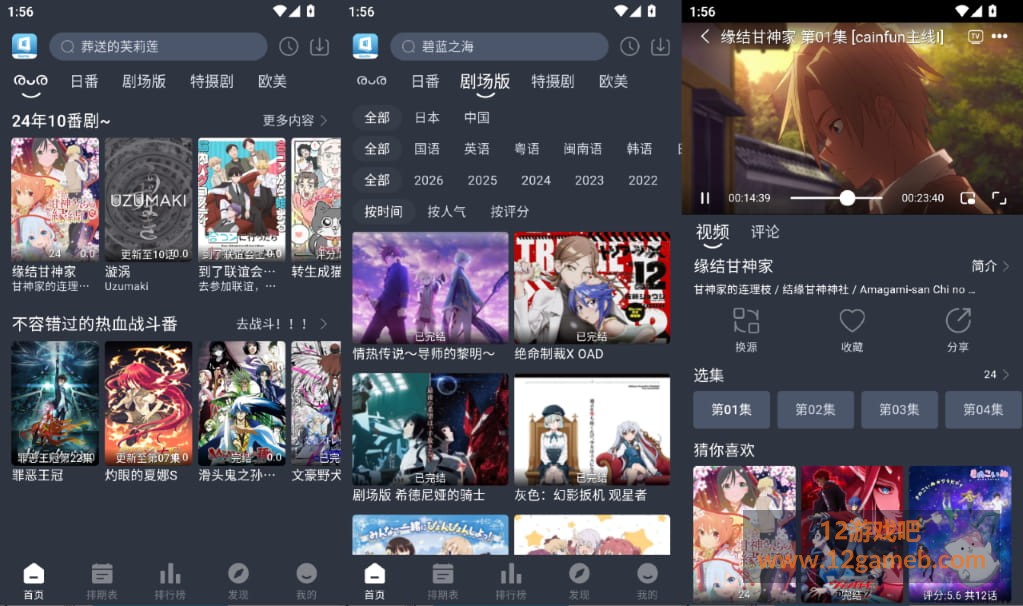1023x606 pixels.
Task: Sort results by 按评分
Action: [510, 211]
